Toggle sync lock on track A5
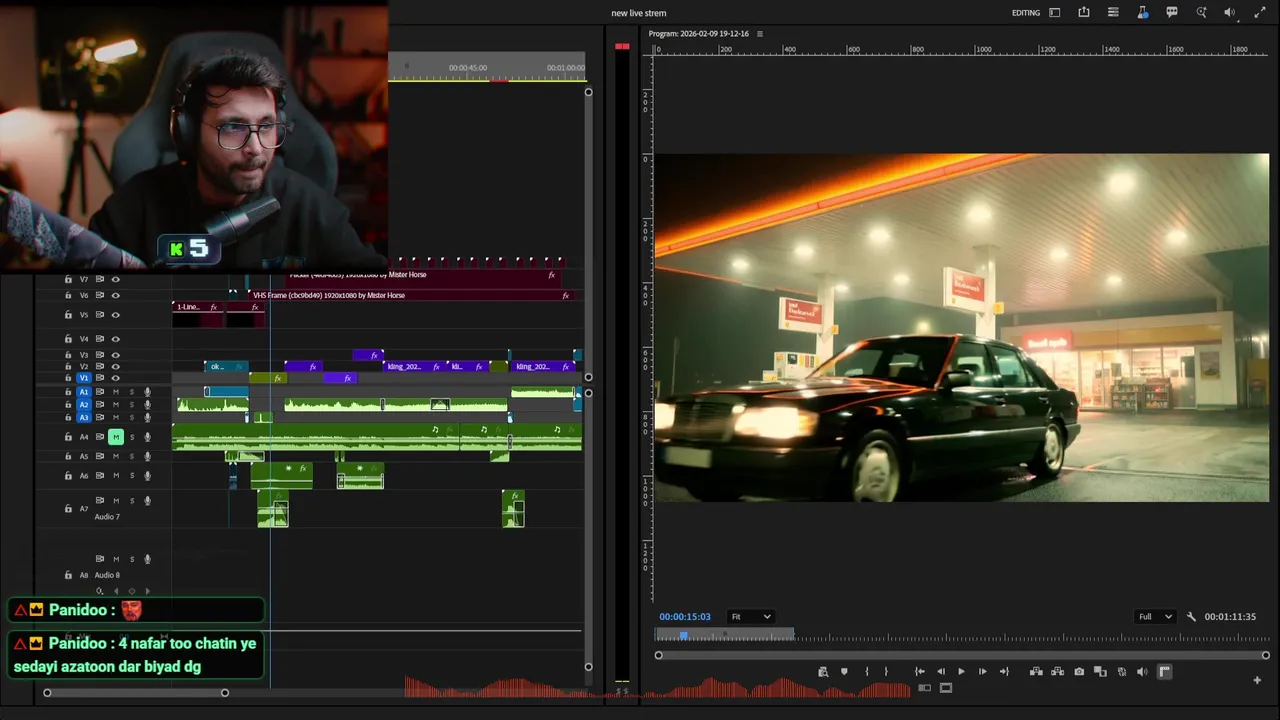1280x720 pixels. [x=100, y=457]
